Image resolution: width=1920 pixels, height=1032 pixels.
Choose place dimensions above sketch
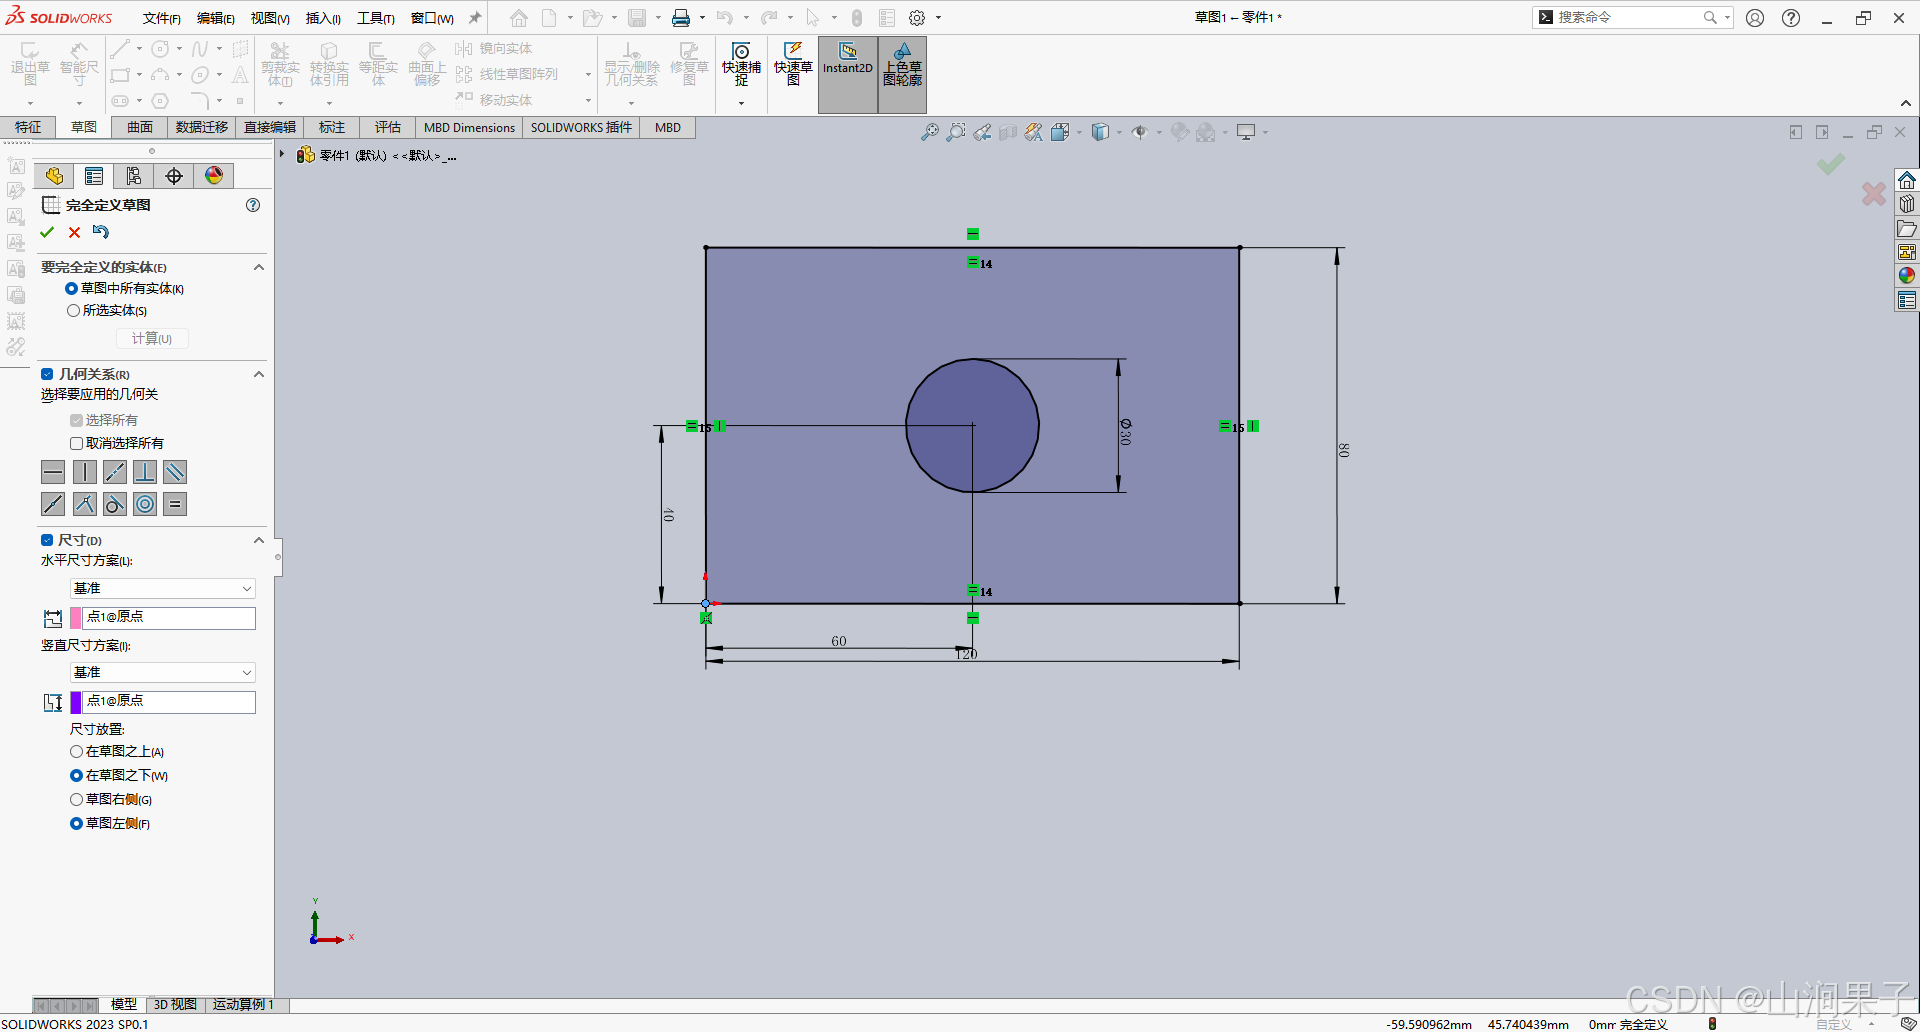point(76,751)
